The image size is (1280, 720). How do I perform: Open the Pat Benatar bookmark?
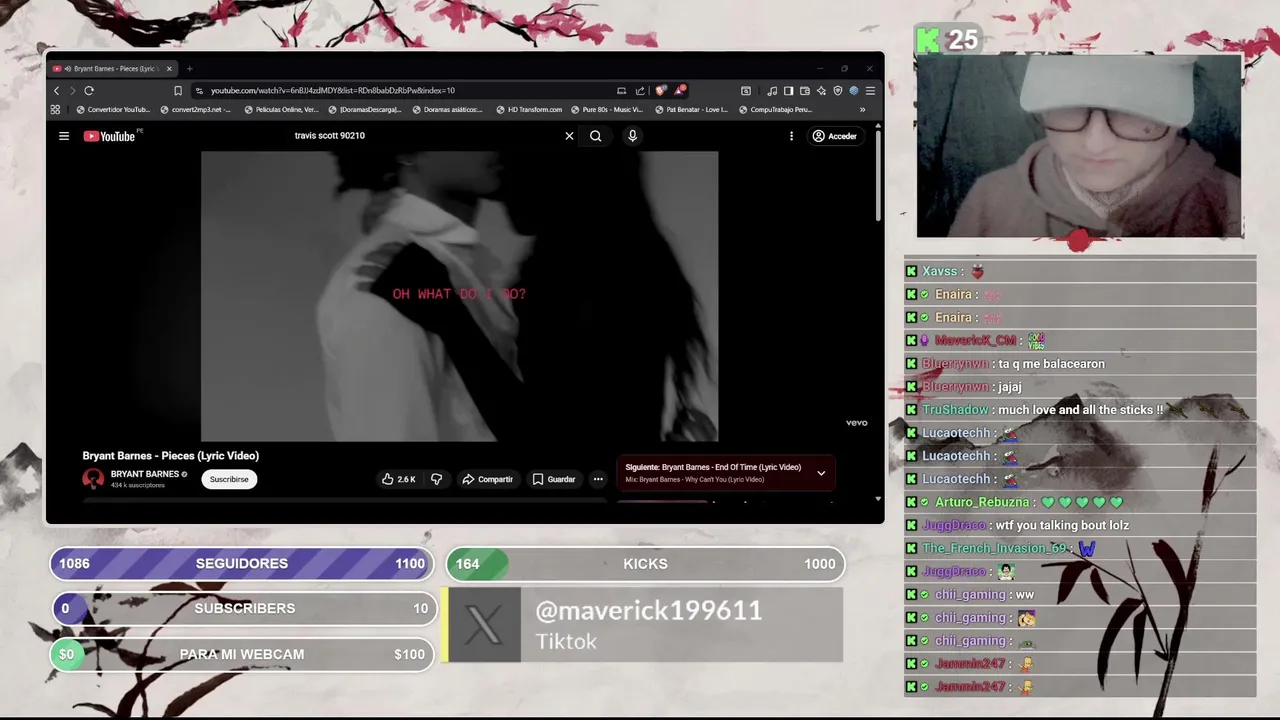691,110
